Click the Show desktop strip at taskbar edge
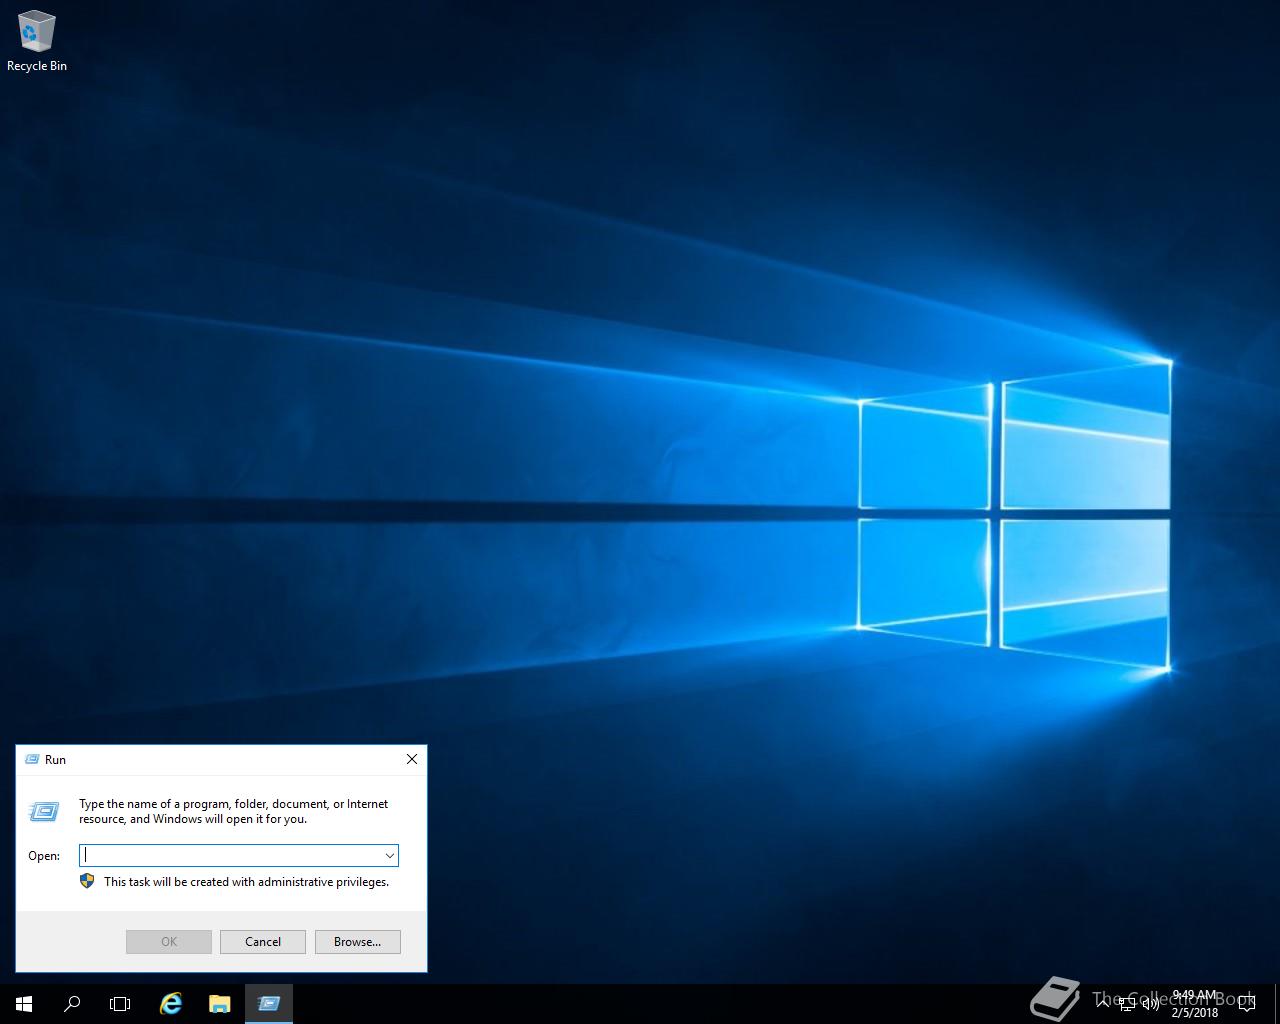The width and height of the screenshot is (1280, 1024). [1277, 1004]
